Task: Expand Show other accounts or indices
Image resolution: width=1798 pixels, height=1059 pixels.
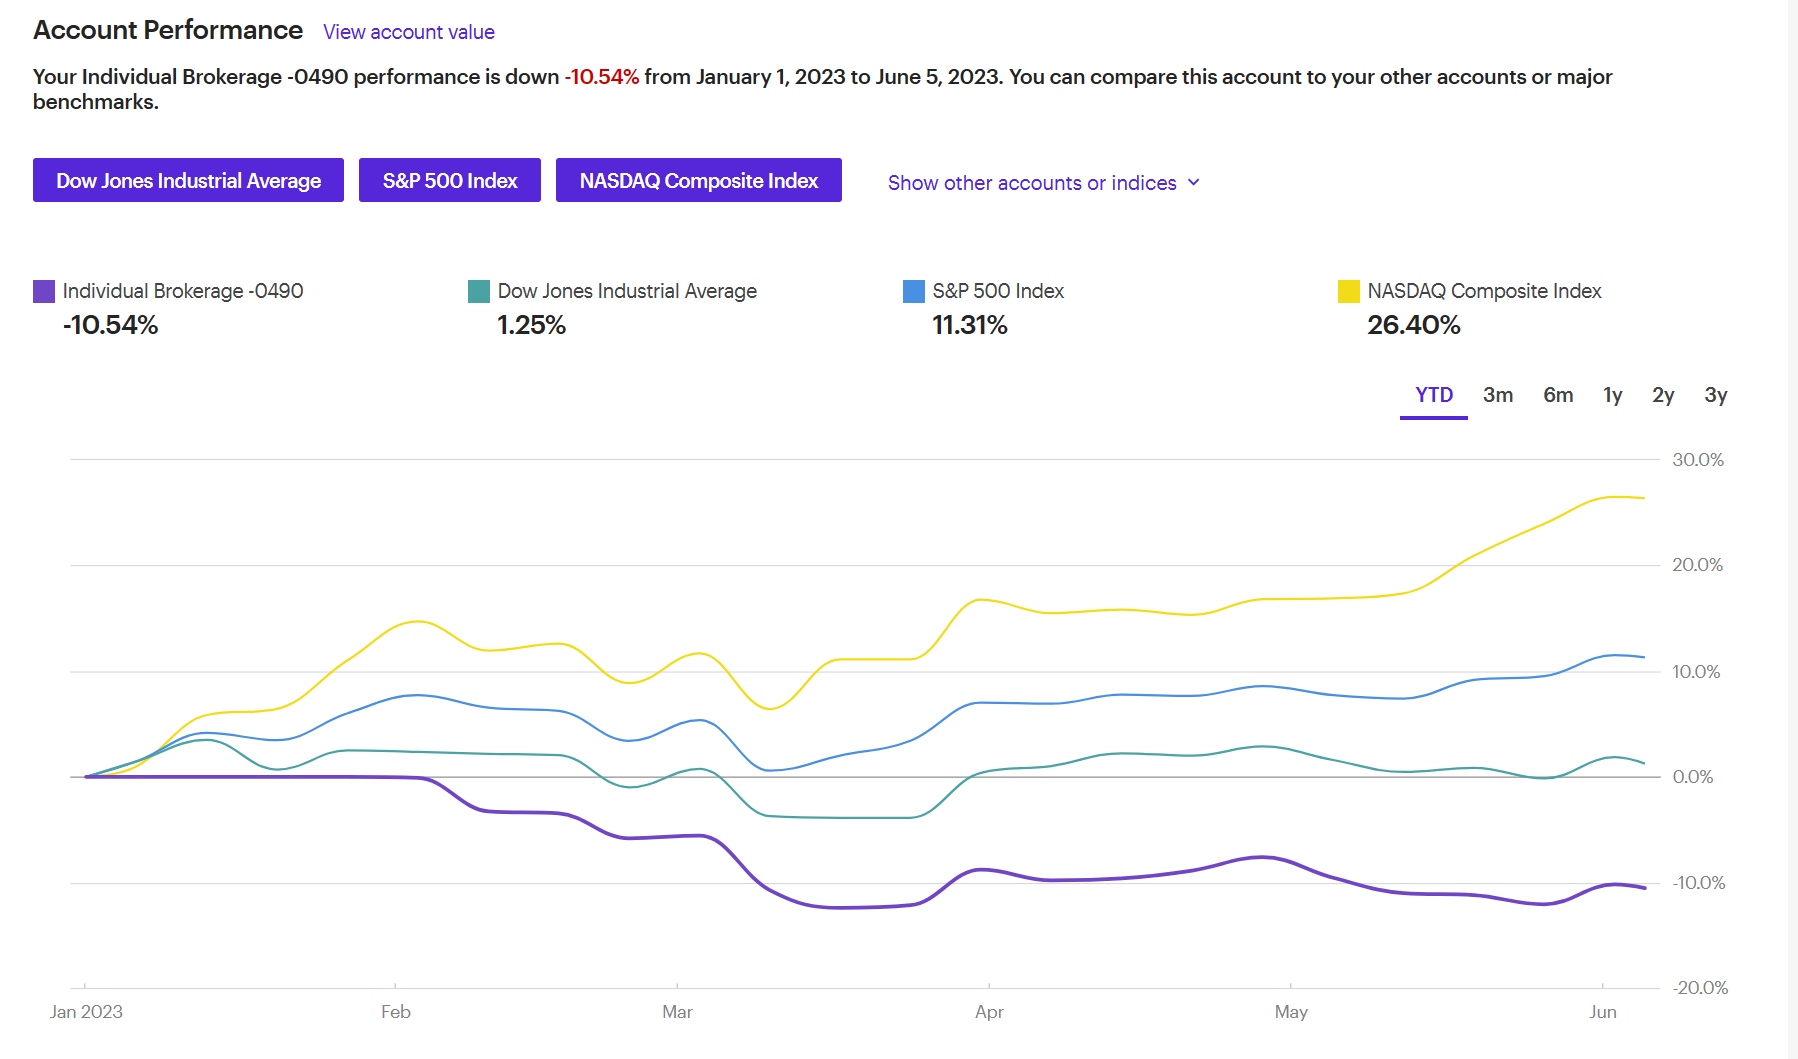Action: 1032,182
